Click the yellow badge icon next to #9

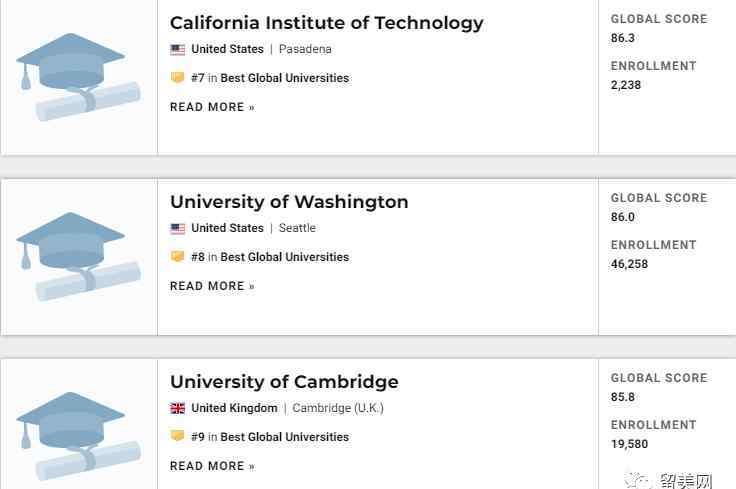pyautogui.click(x=177, y=436)
